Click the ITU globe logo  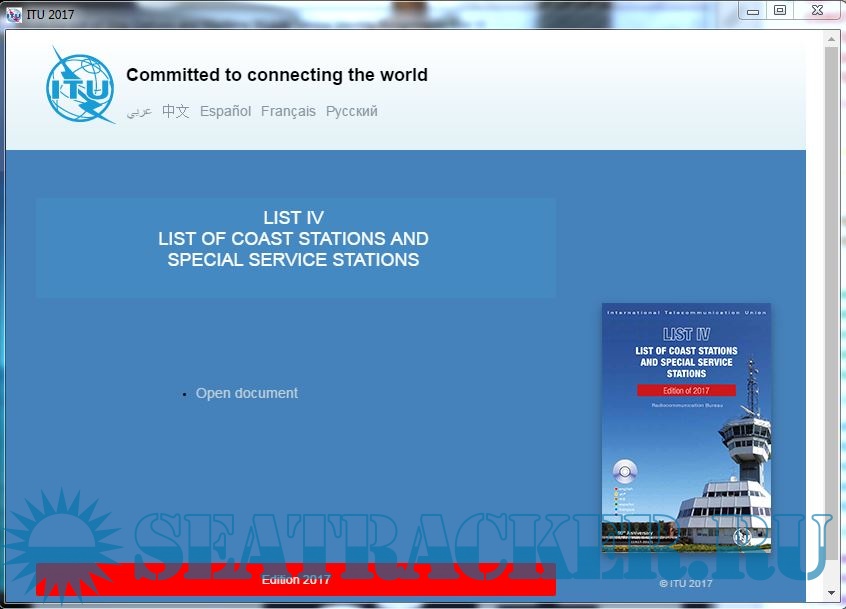tap(80, 86)
